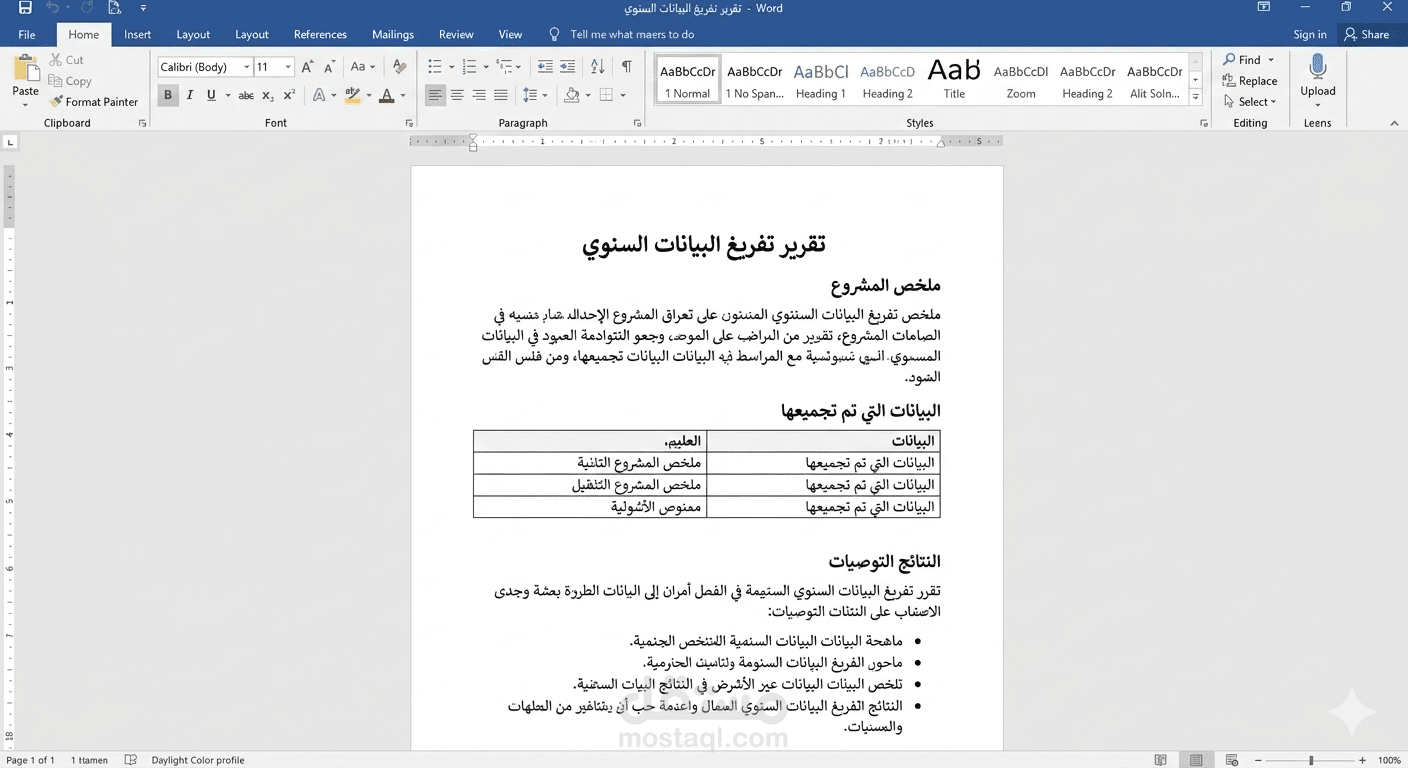Image resolution: width=1408 pixels, height=768 pixels.
Task: Expand the Change Case Aa menu
Action: [x=363, y=67]
